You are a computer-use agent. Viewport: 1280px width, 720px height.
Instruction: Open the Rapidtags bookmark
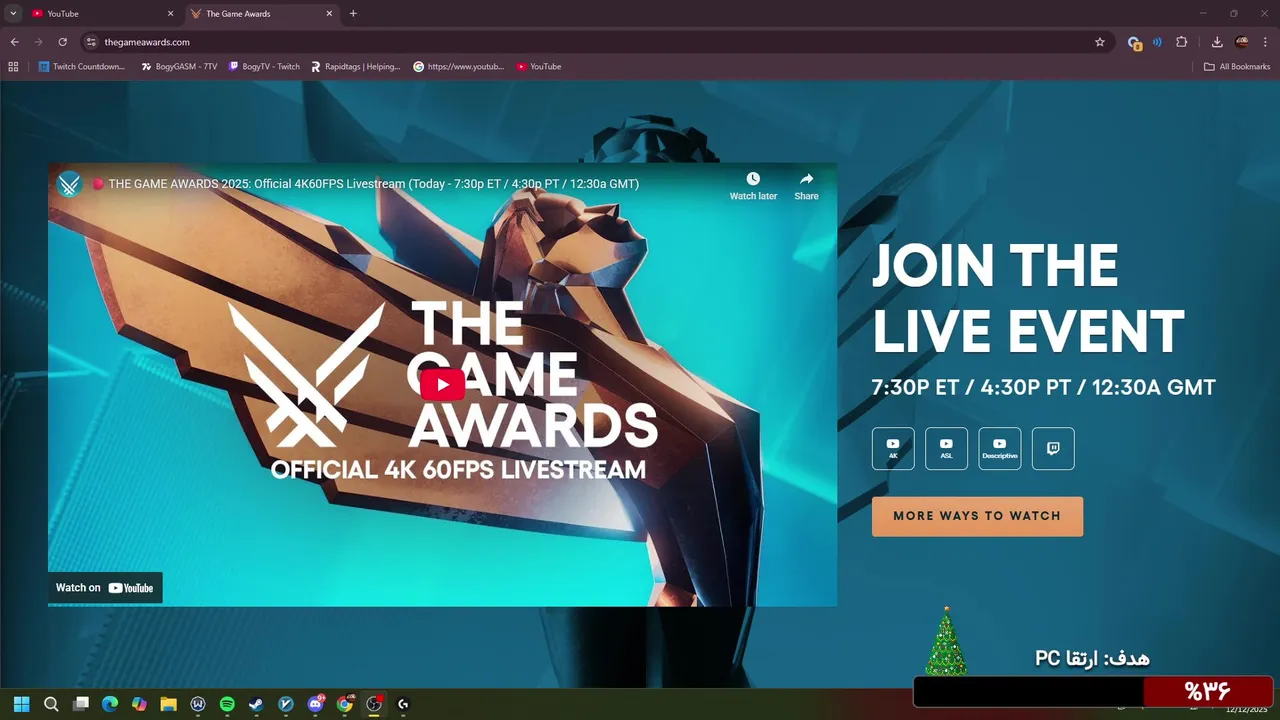[355, 67]
